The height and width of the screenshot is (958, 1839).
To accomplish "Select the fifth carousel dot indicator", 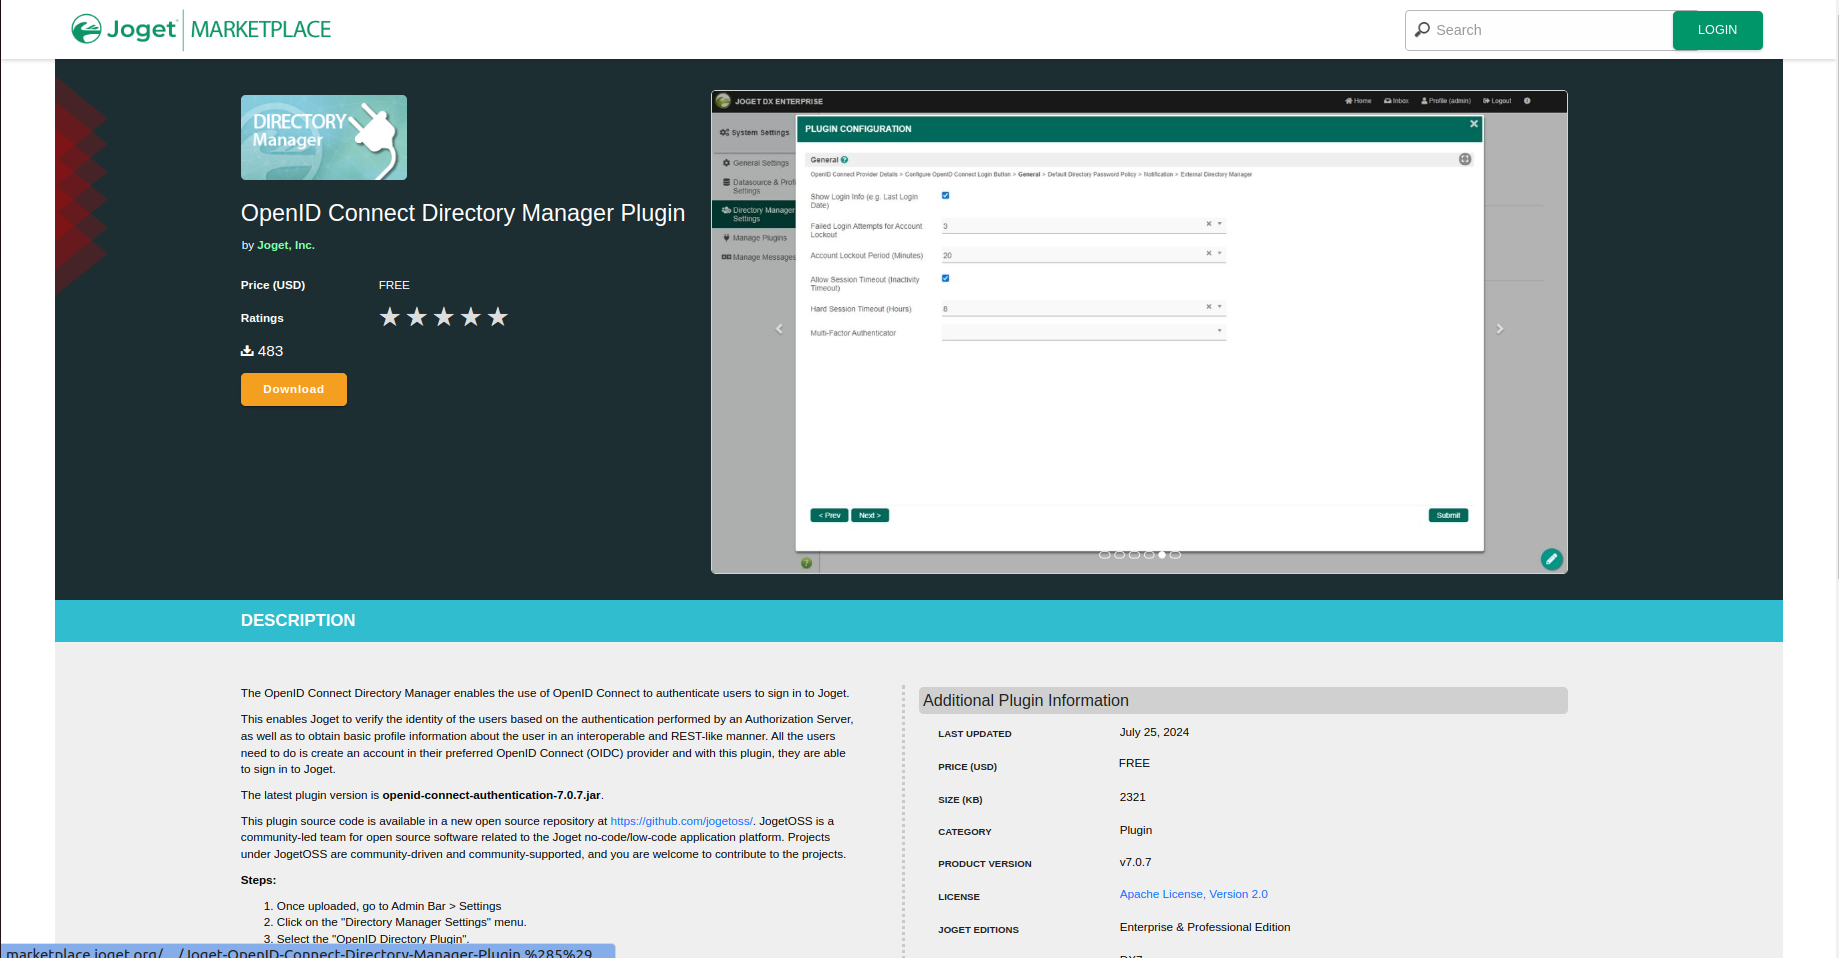I will point(1161,554).
